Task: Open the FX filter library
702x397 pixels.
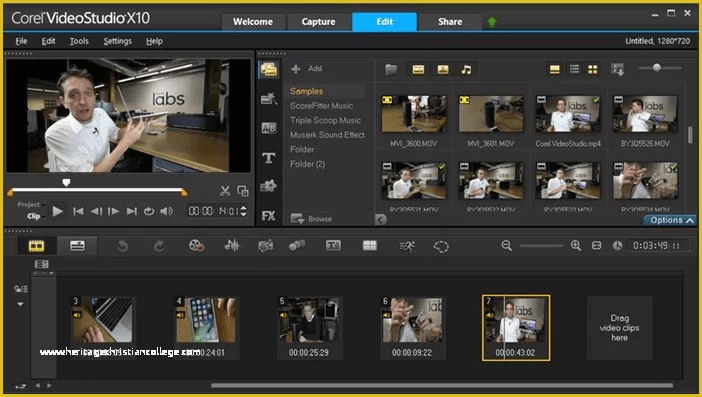Action: 269,216
